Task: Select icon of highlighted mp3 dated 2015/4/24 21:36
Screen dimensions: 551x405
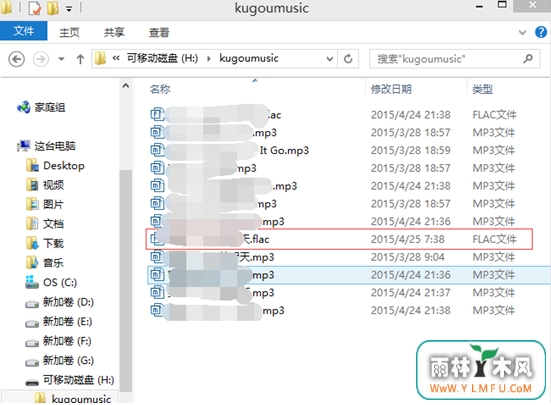Action: pos(157,274)
